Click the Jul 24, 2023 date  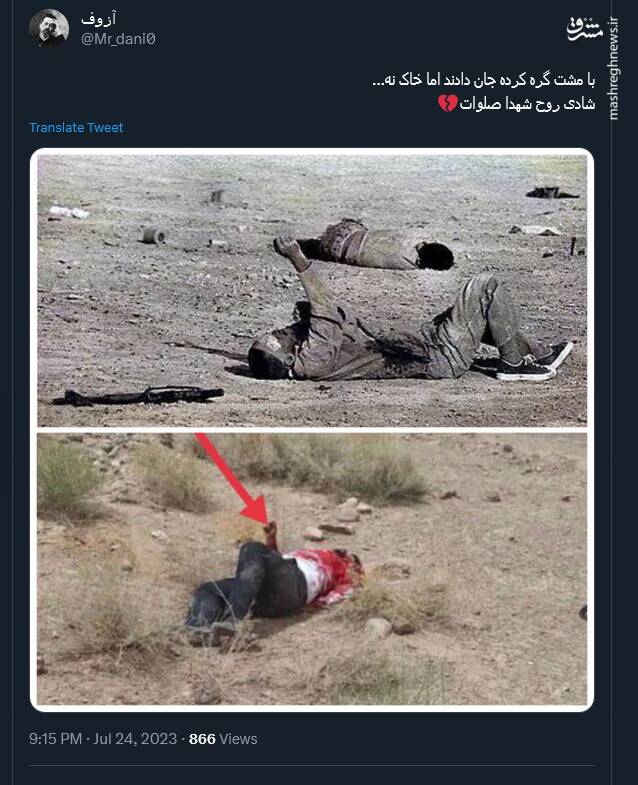(135, 739)
